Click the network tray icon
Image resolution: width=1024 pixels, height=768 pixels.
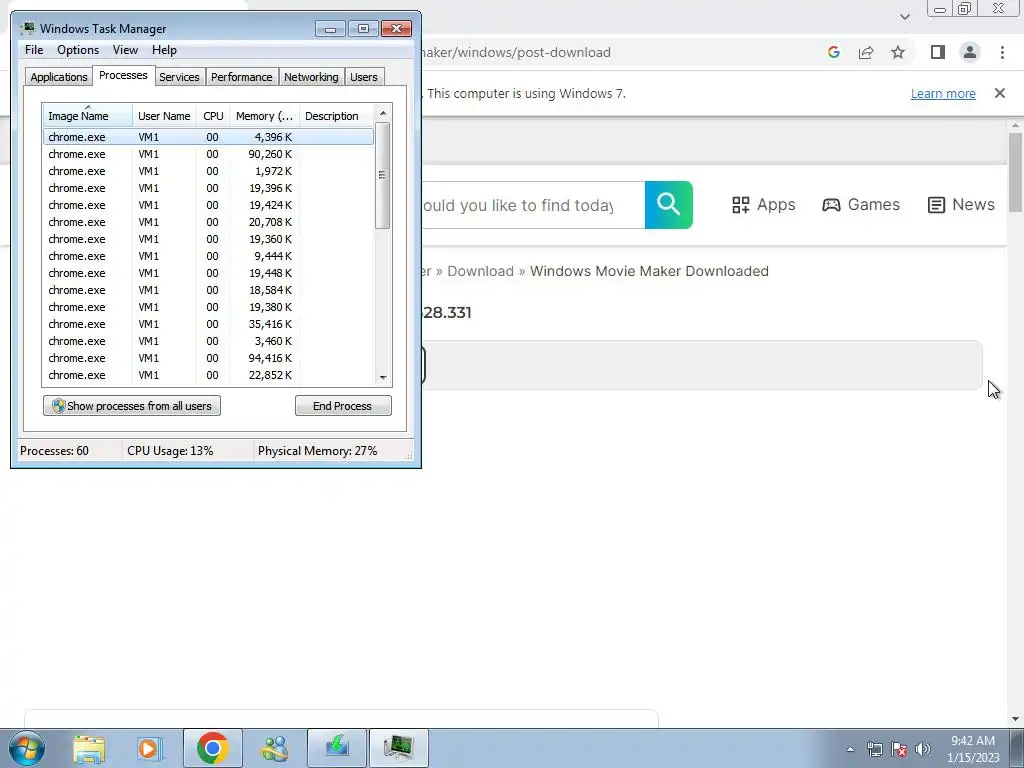[x=874, y=749]
